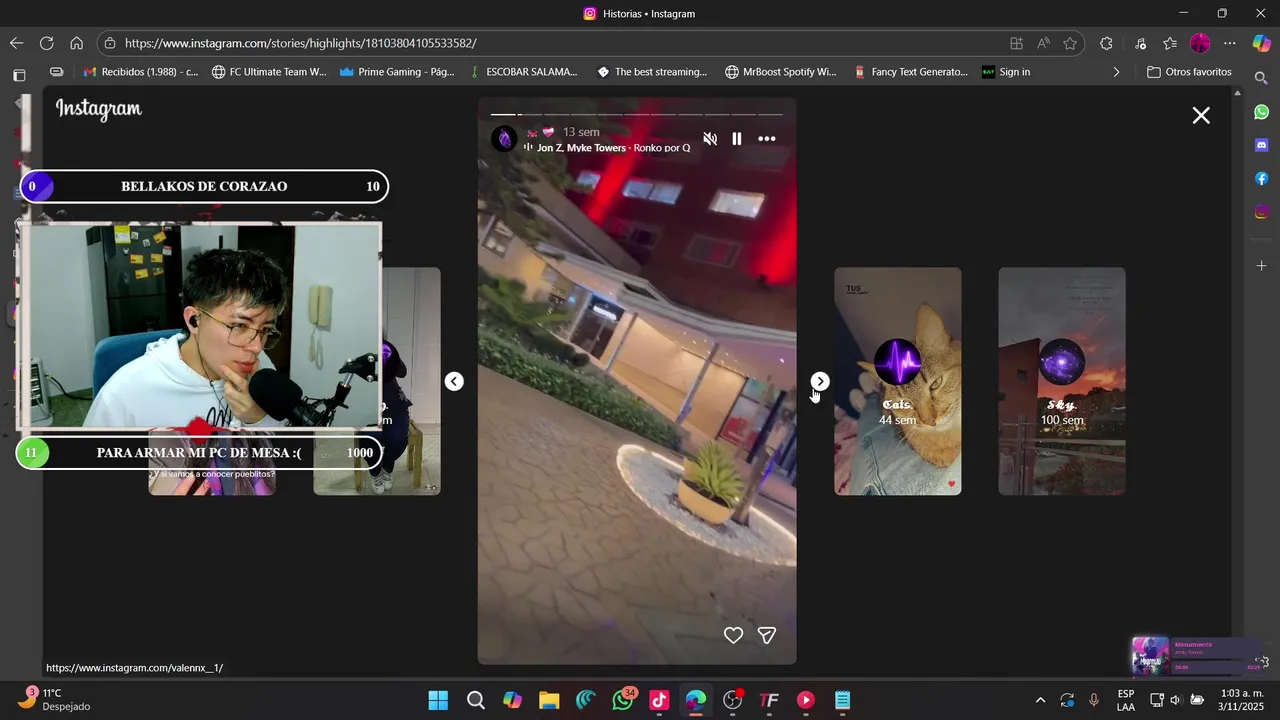The image size is (1280, 720).
Task: Open the ESCOBAR SALAMA bookmark
Action: [524, 72]
